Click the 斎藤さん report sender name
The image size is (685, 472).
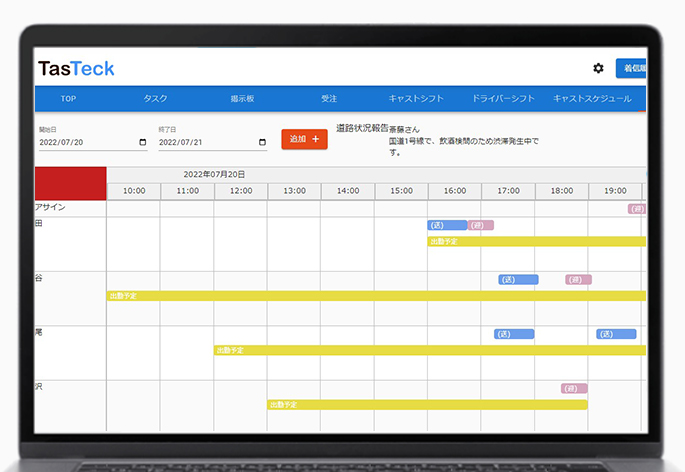(x=404, y=129)
